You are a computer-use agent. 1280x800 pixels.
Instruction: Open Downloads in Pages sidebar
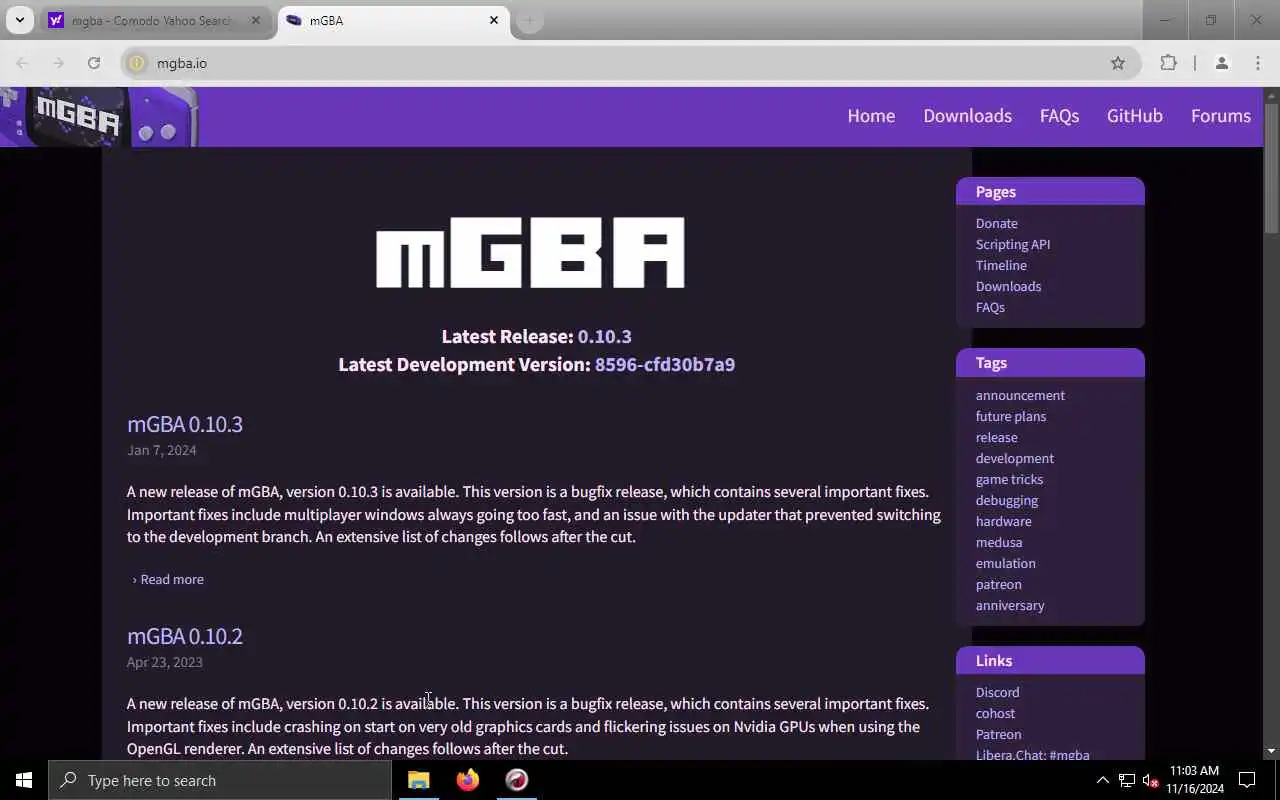tap(1008, 286)
